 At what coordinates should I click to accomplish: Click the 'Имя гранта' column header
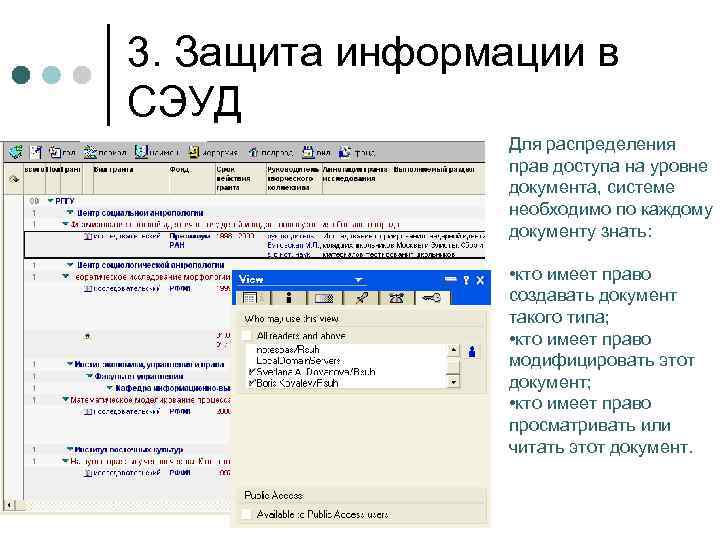[x=131, y=178]
